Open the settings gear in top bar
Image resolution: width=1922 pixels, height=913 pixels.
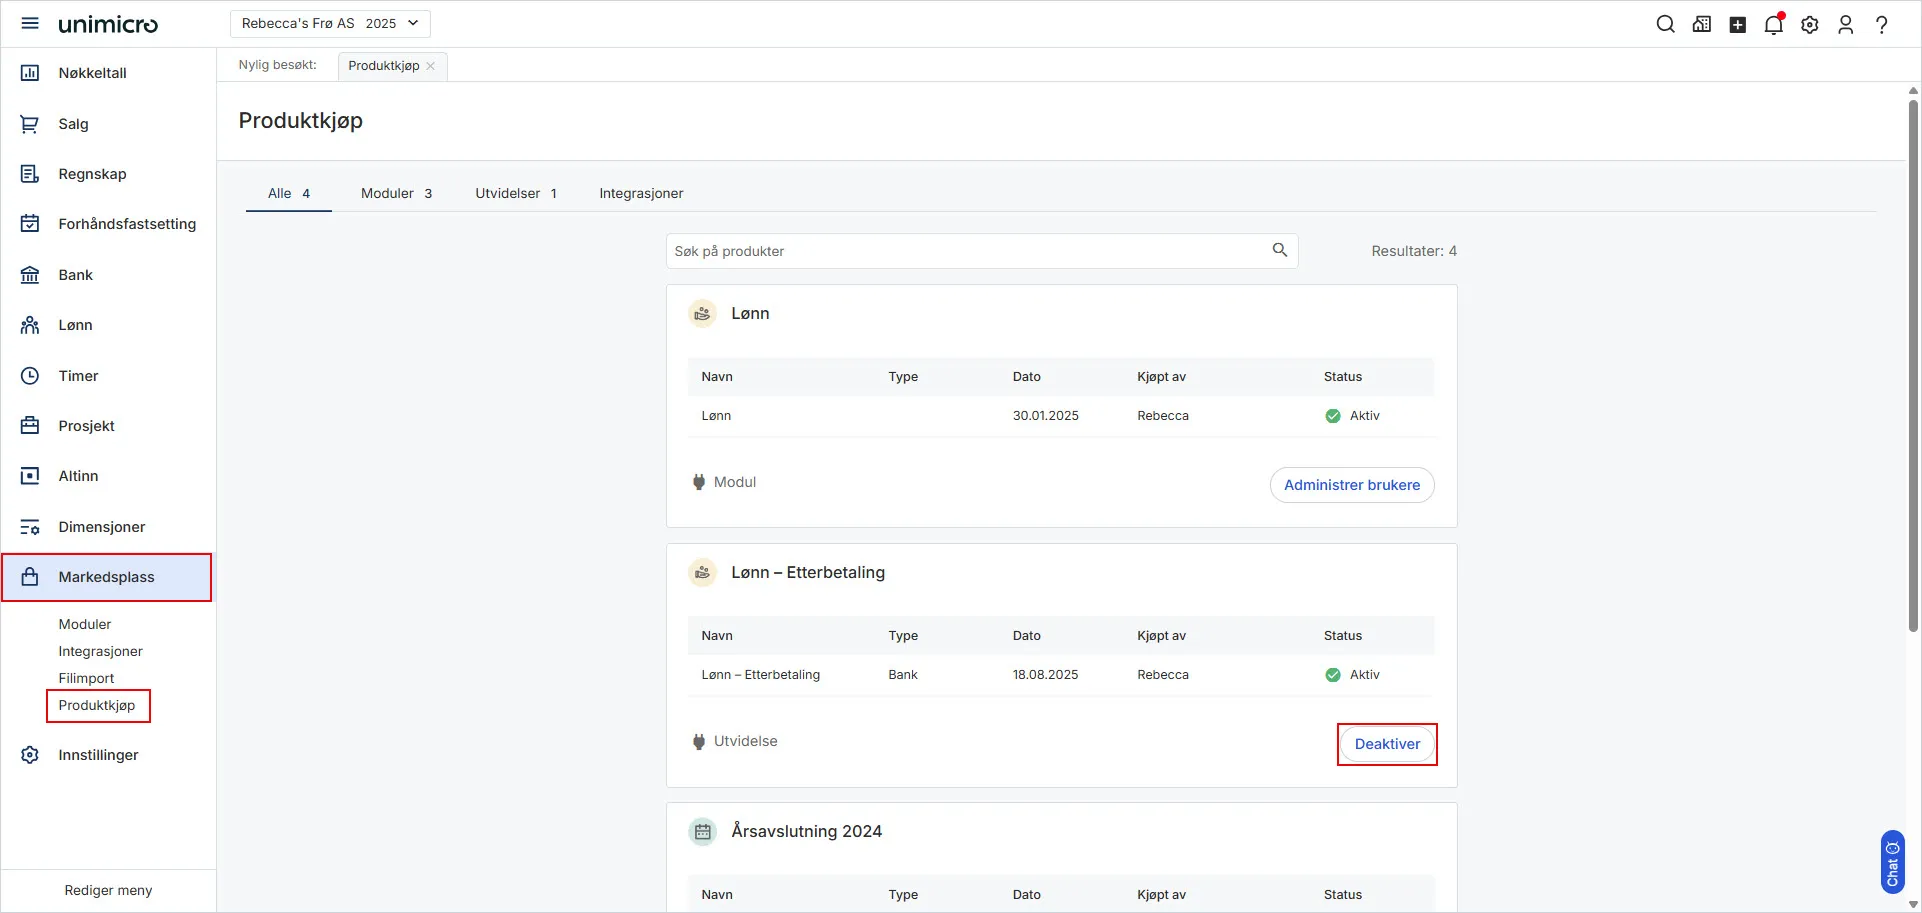point(1809,25)
